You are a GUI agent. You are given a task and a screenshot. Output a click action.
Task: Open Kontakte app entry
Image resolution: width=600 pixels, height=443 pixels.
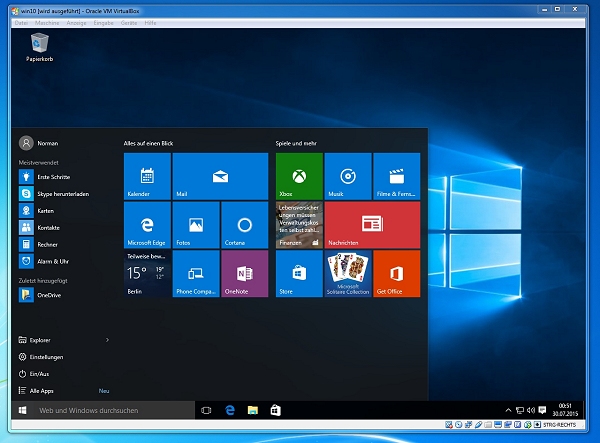63,227
